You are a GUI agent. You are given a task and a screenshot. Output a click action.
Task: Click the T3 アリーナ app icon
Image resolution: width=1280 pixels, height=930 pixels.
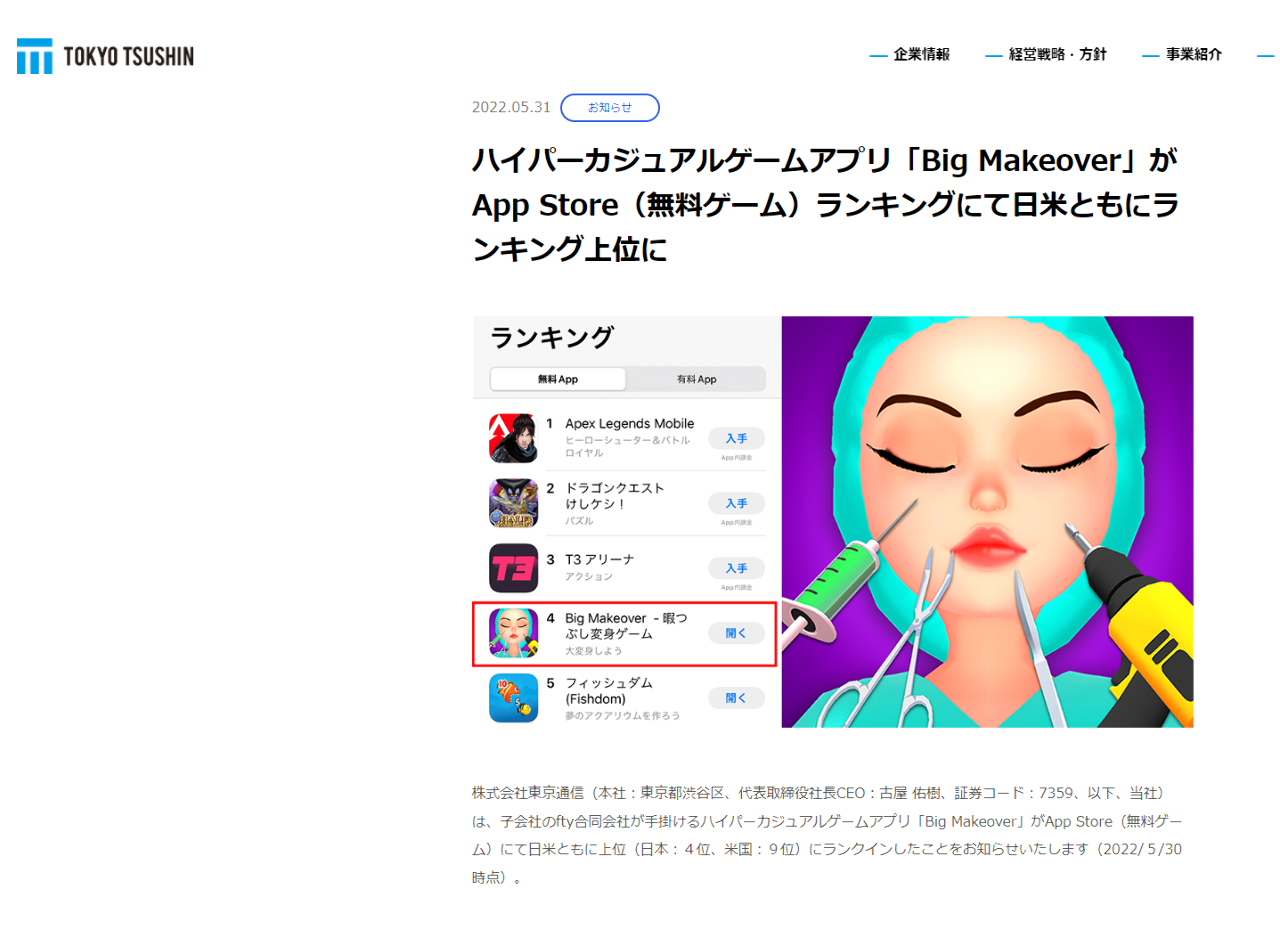tap(514, 568)
